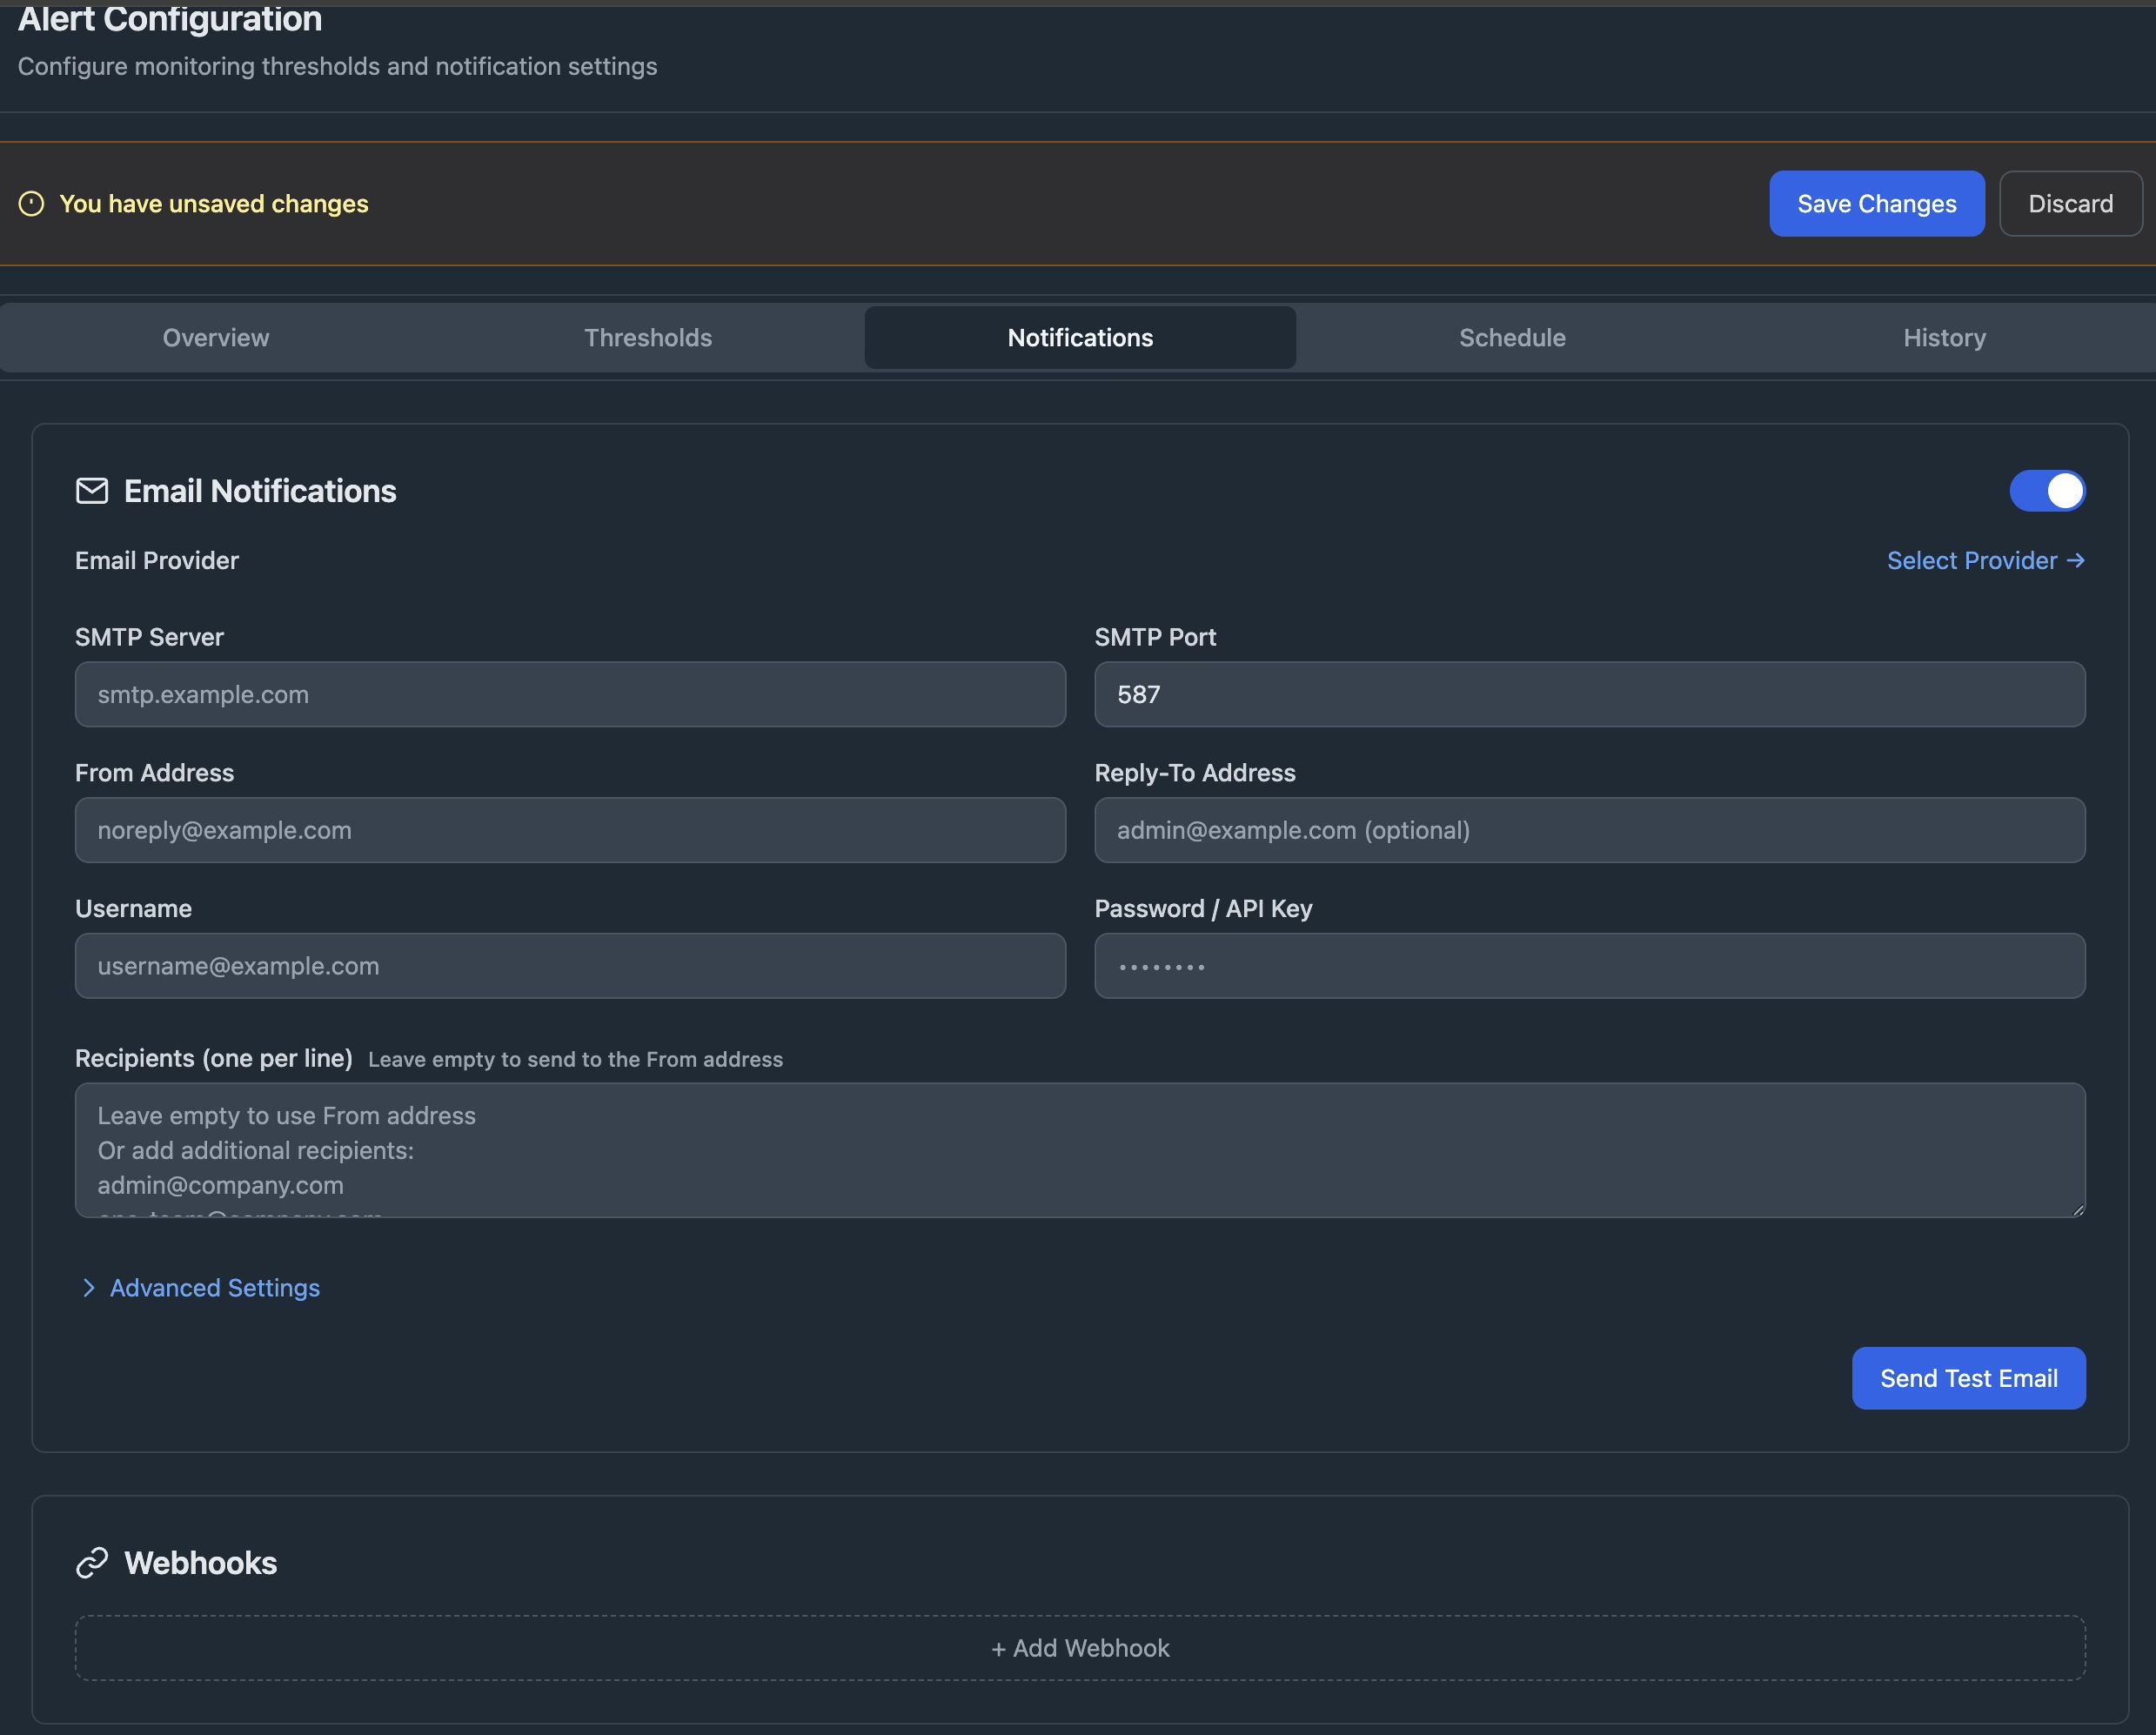2156x1735 pixels.
Task: Click inside the Recipients text area
Action: 1080,1150
